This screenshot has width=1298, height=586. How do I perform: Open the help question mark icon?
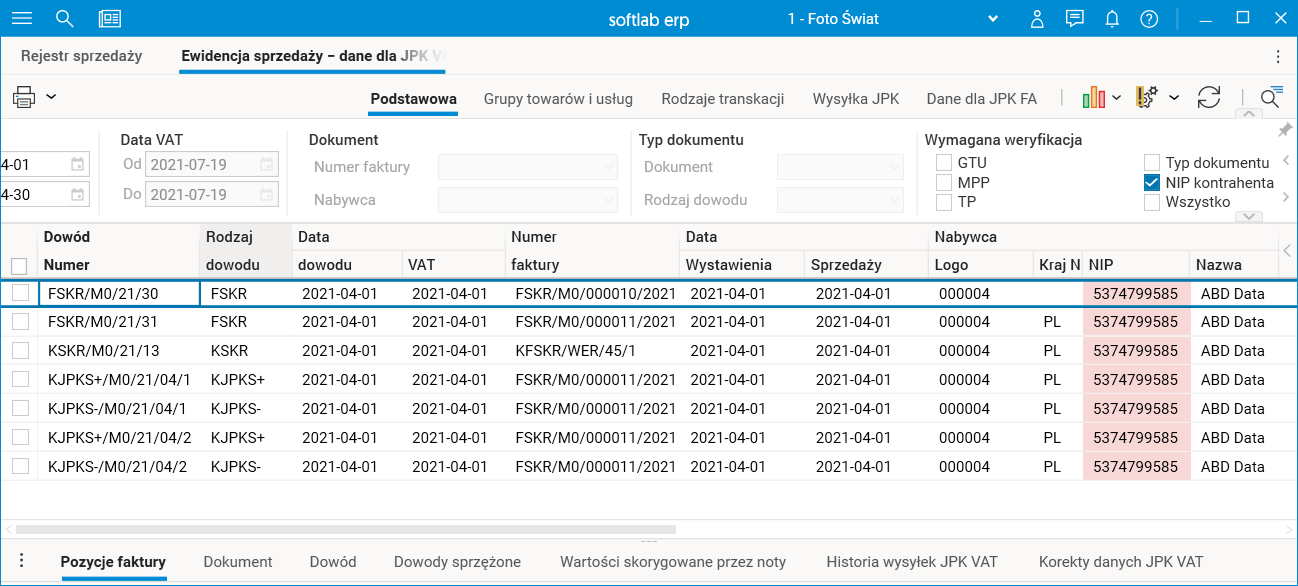pos(1149,19)
